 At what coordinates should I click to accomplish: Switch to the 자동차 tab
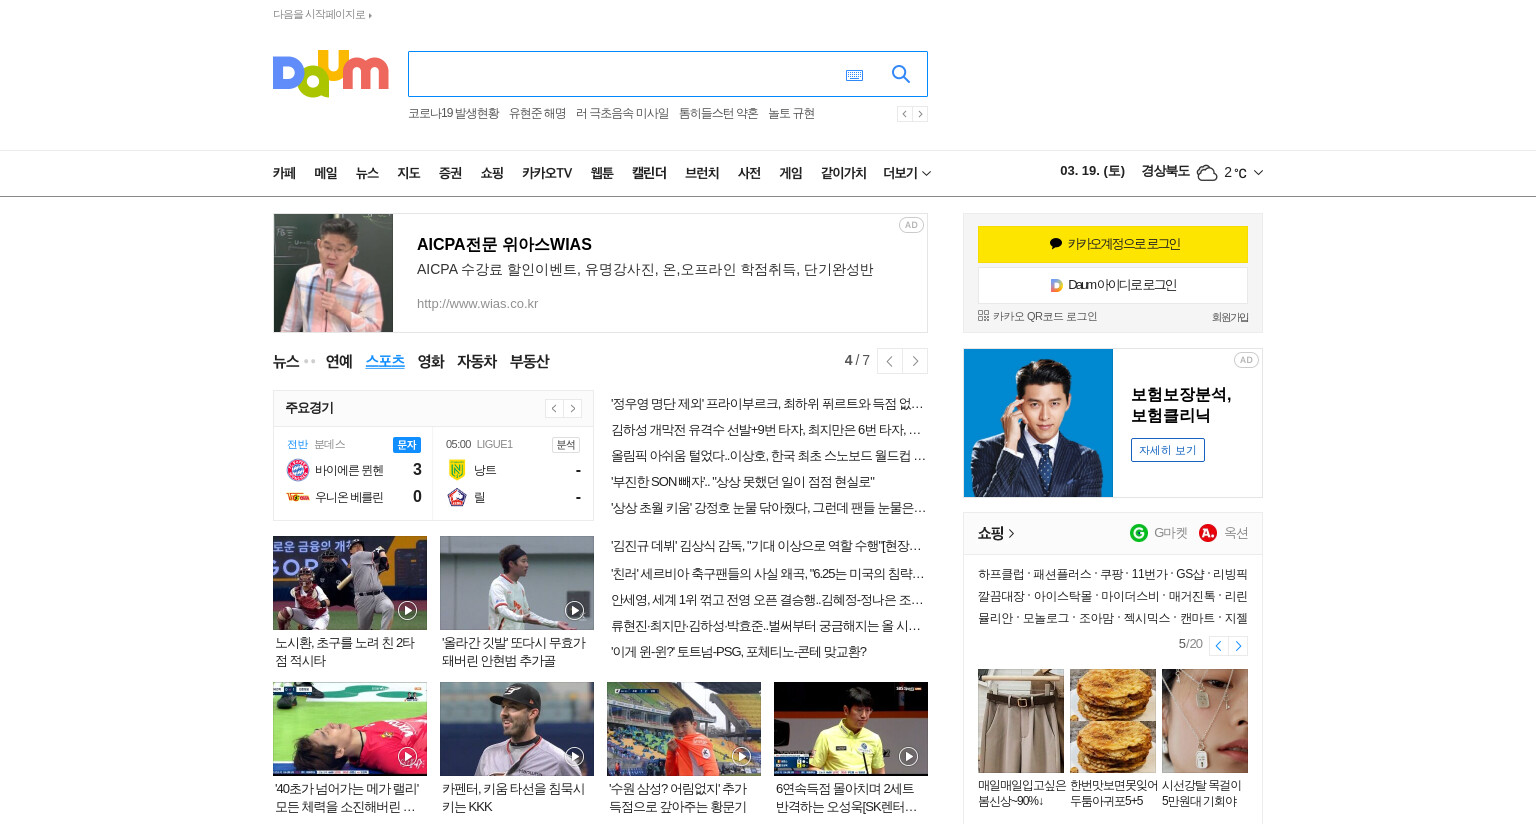[x=477, y=361]
